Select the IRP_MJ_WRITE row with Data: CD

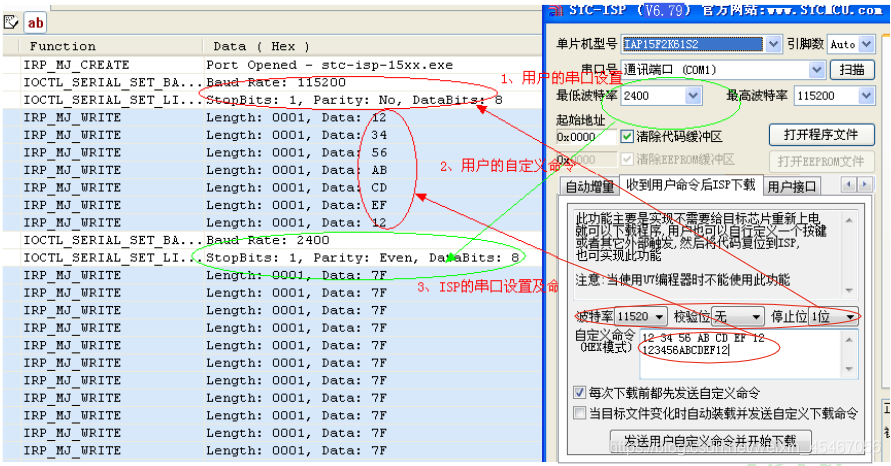(273, 188)
